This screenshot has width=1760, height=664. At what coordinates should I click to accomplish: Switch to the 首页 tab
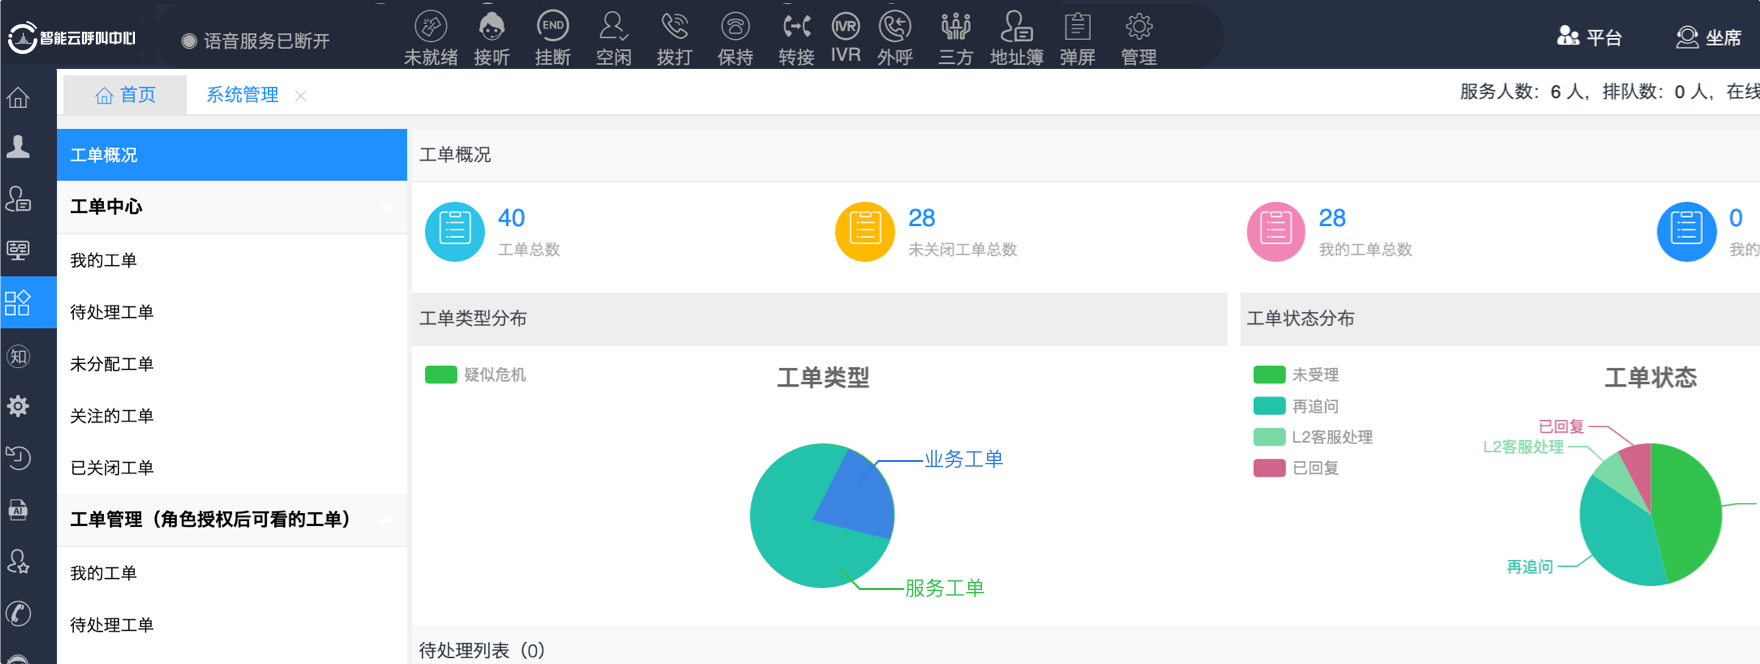126,95
